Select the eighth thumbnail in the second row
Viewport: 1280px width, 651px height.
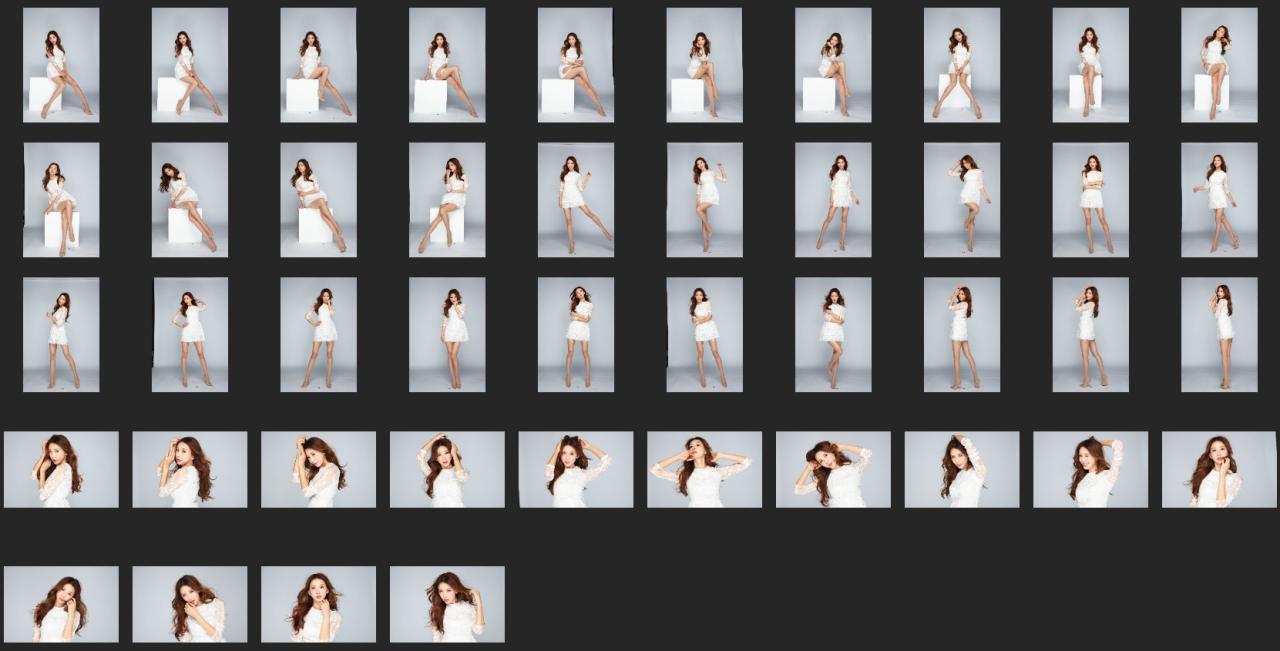(962, 200)
